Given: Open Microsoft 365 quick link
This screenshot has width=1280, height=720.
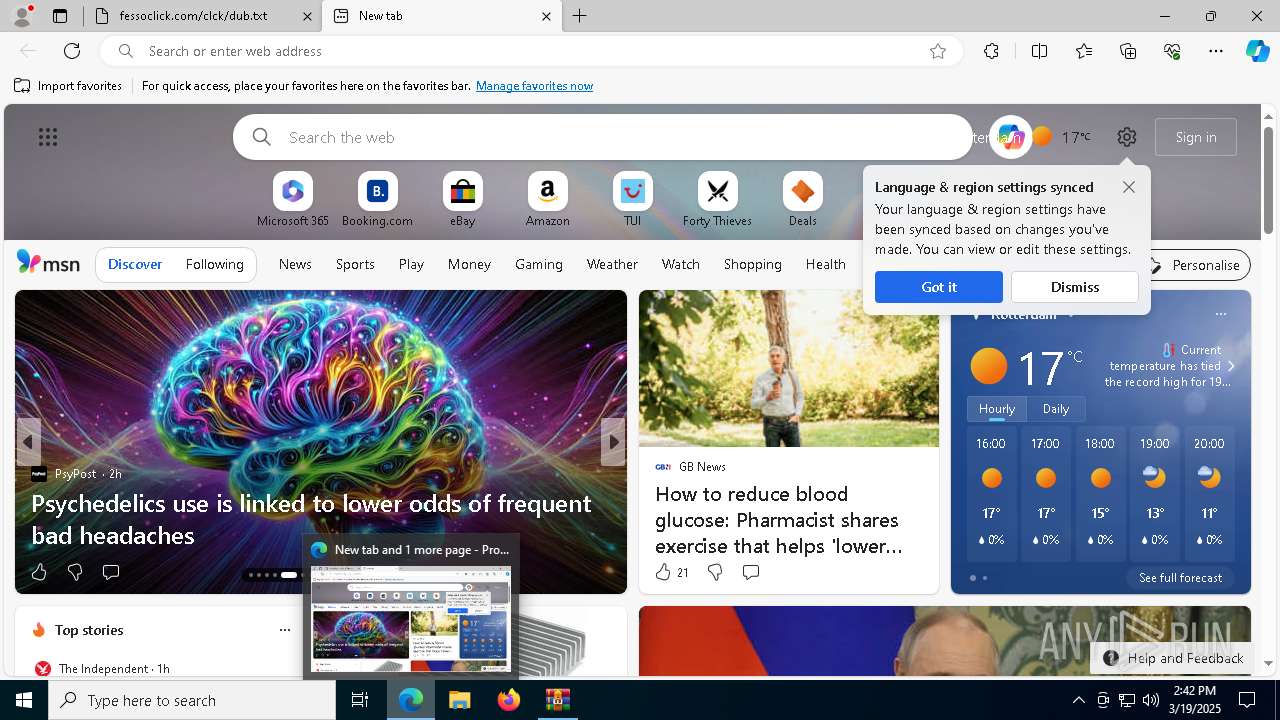Looking at the screenshot, I should [x=293, y=200].
